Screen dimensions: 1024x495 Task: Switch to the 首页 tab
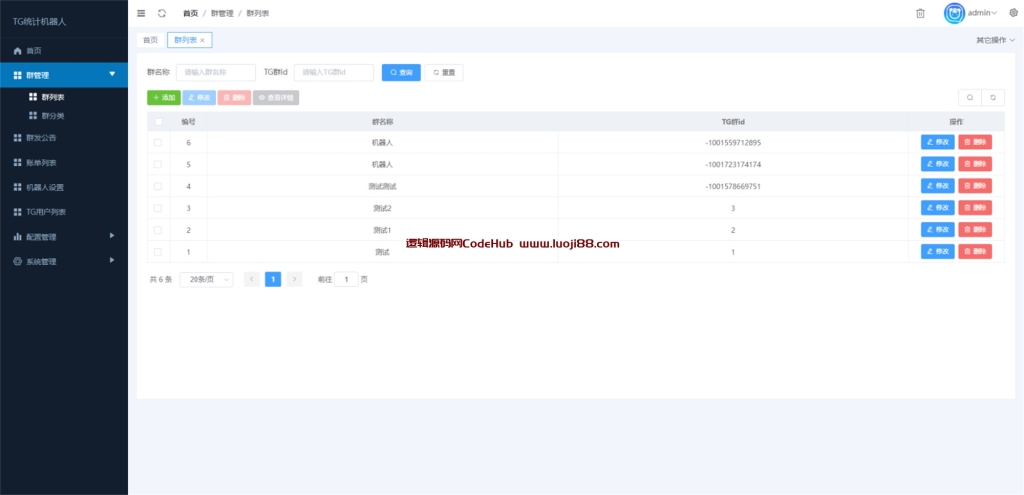[x=151, y=40]
